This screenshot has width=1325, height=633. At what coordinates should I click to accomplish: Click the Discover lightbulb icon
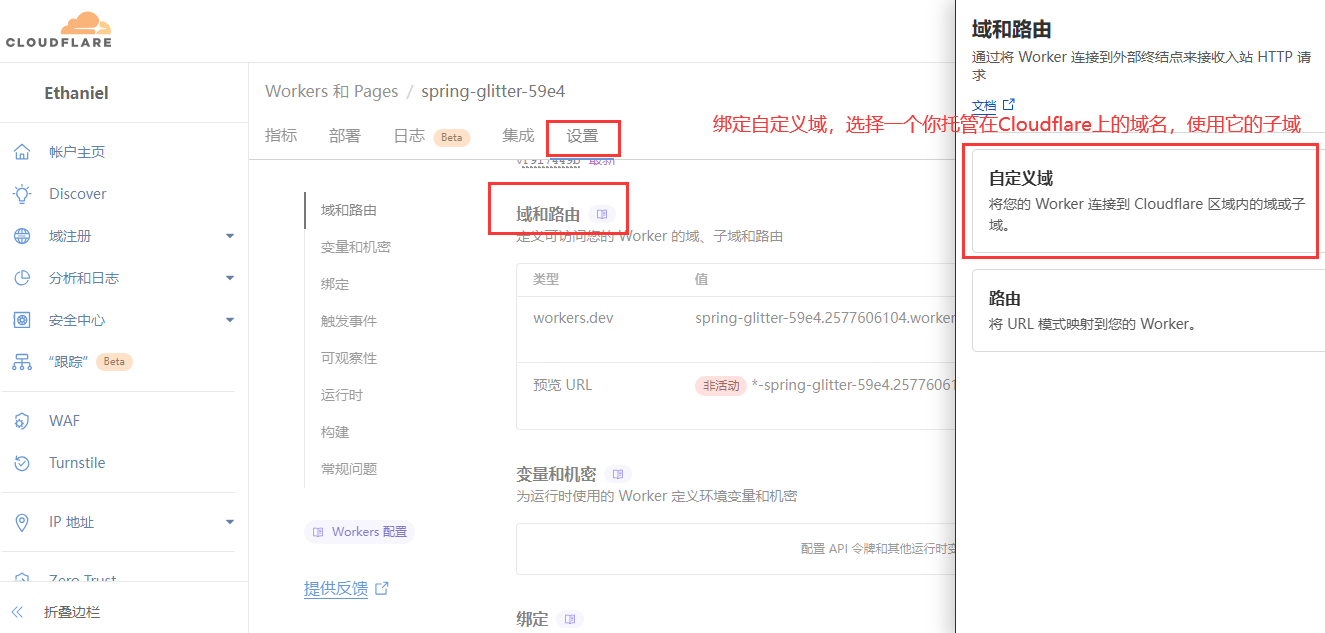(22, 194)
